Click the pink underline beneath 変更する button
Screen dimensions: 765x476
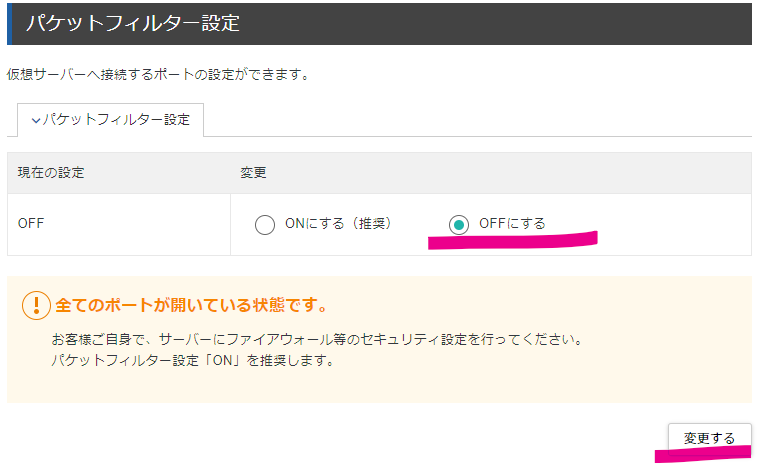click(x=703, y=454)
